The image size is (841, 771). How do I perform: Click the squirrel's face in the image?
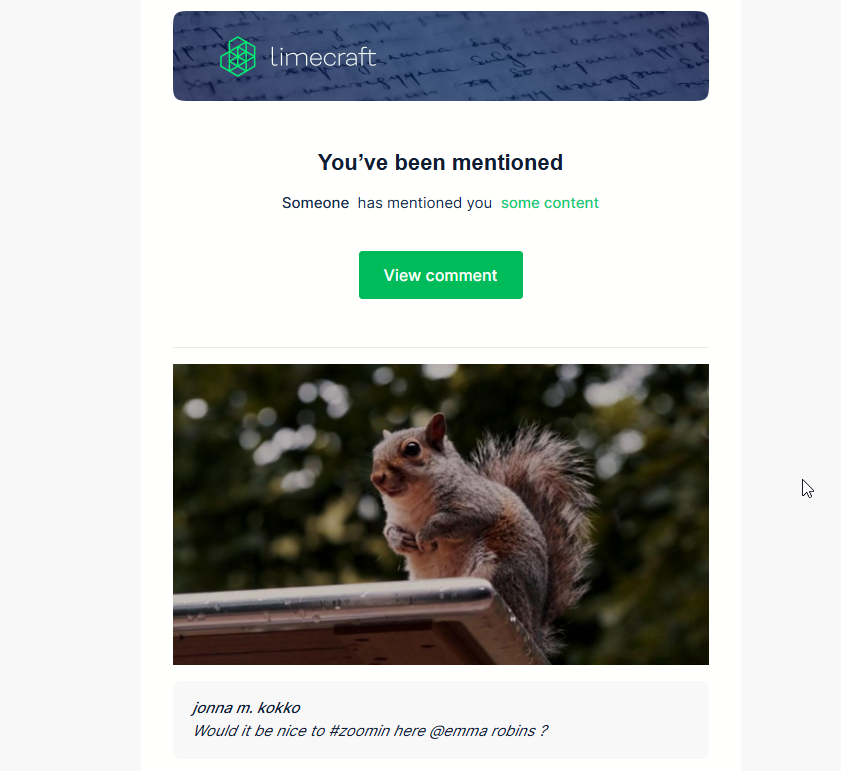(400, 461)
